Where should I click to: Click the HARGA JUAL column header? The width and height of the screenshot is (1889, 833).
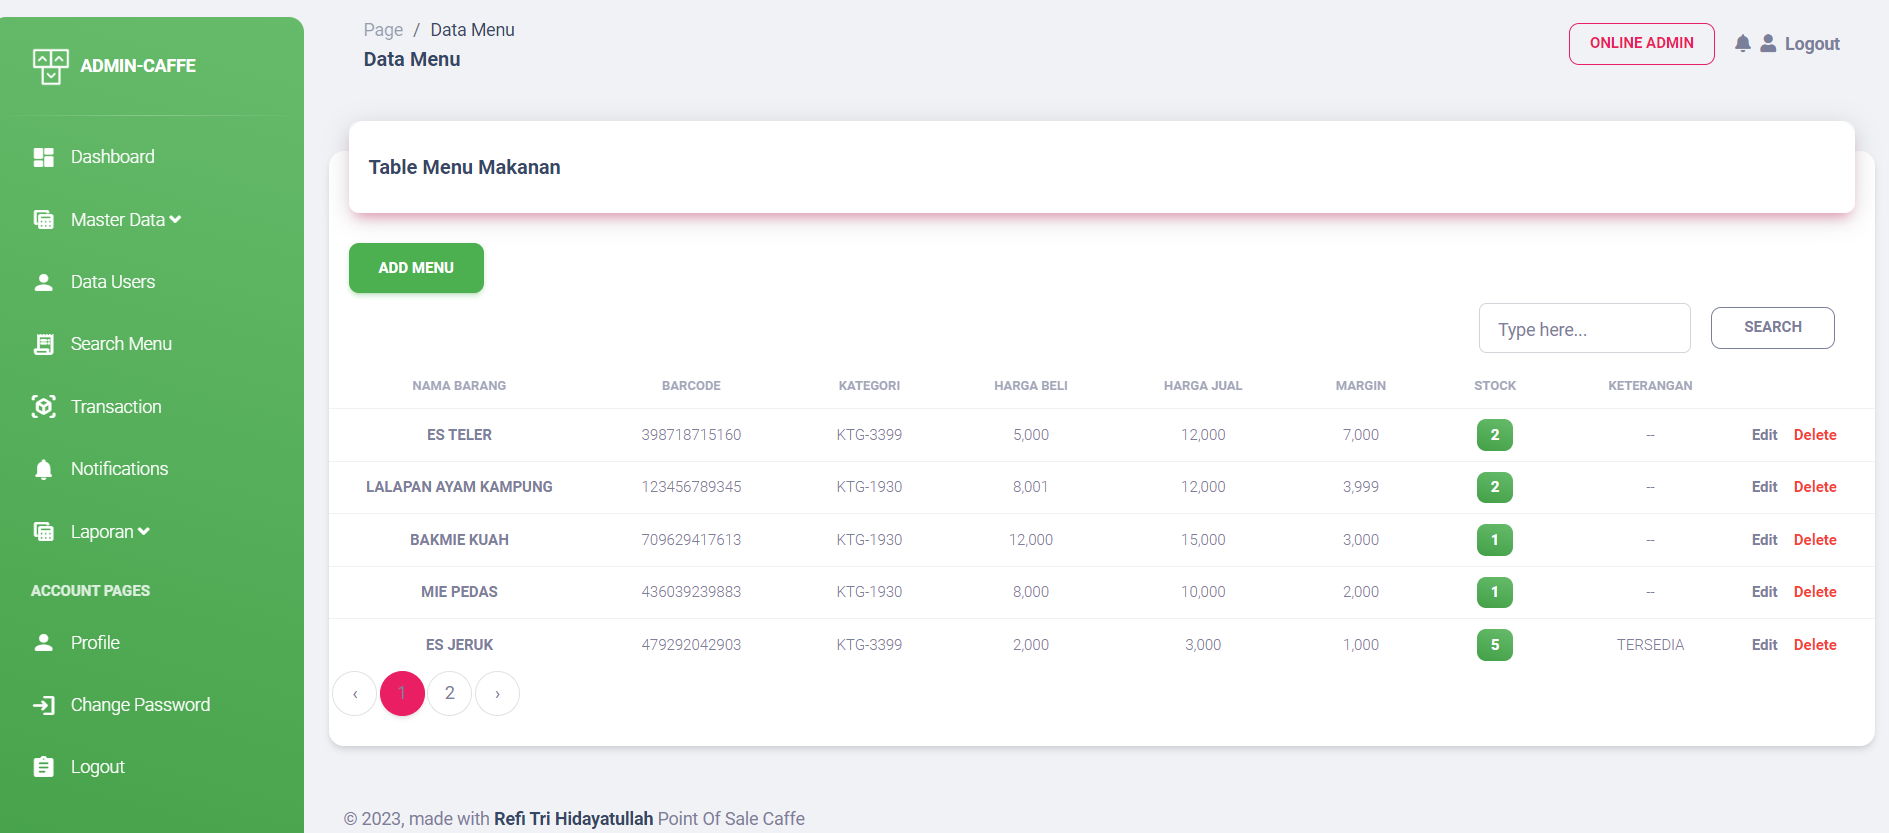tap(1203, 386)
